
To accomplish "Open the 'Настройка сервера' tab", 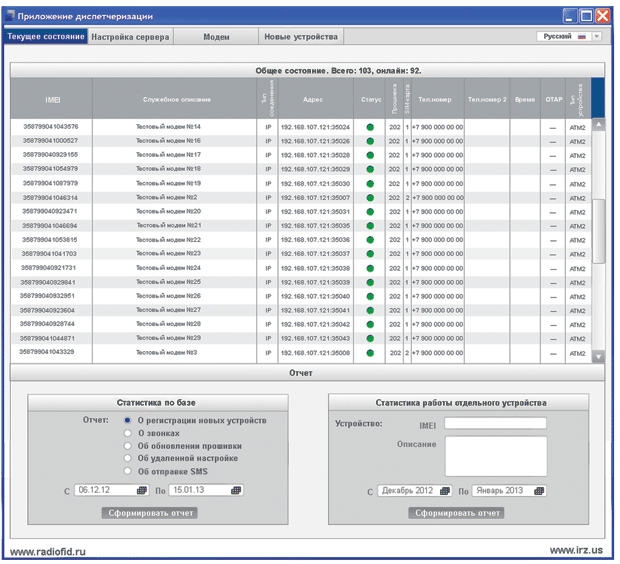I will tap(130, 37).
